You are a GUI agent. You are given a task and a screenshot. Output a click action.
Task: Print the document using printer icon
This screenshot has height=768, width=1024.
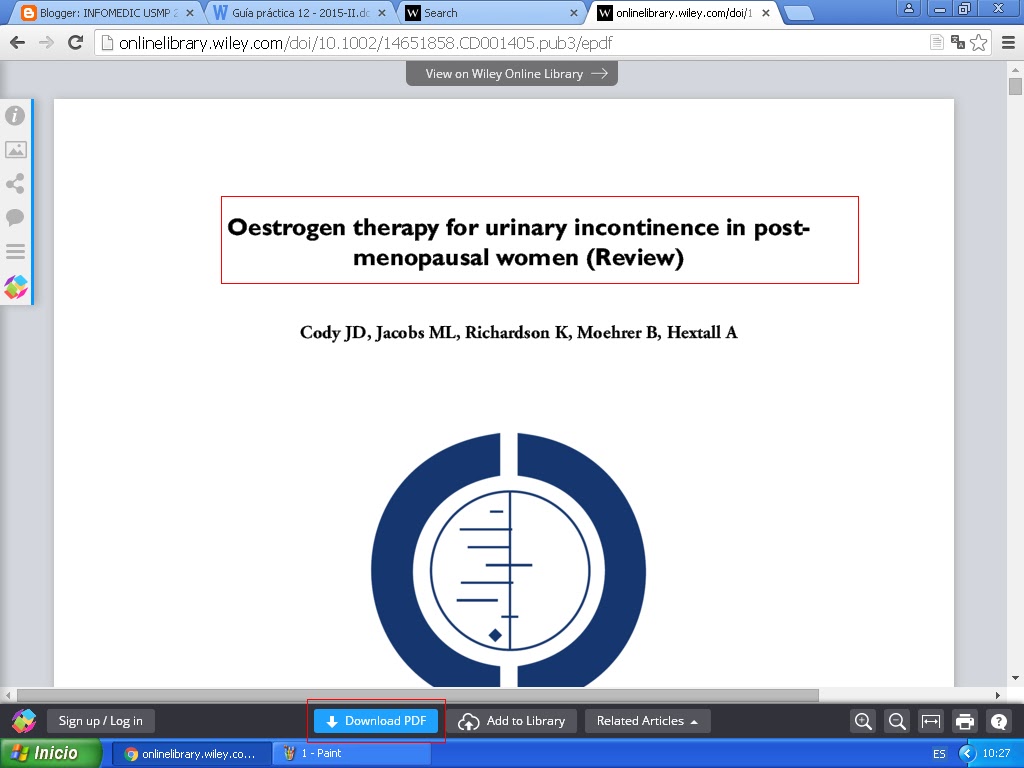coord(965,721)
